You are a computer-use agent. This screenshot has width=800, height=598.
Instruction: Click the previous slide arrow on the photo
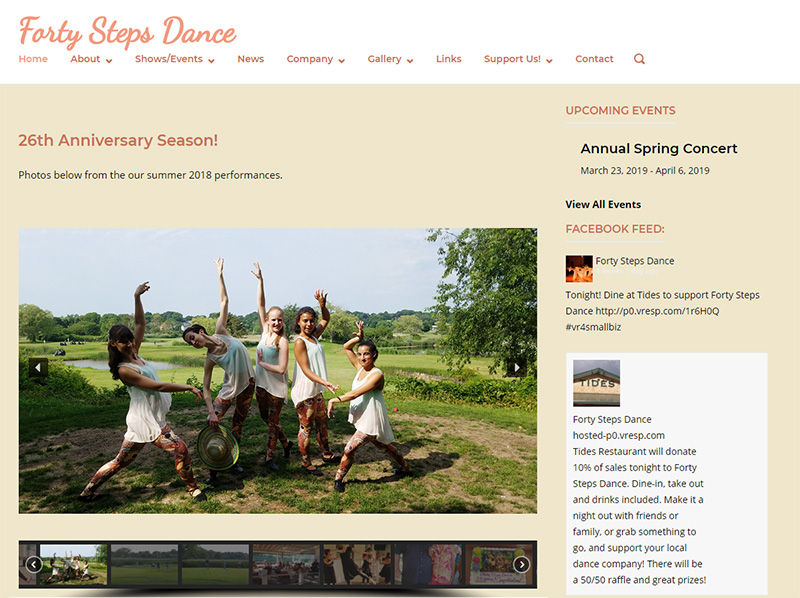tap(36, 369)
